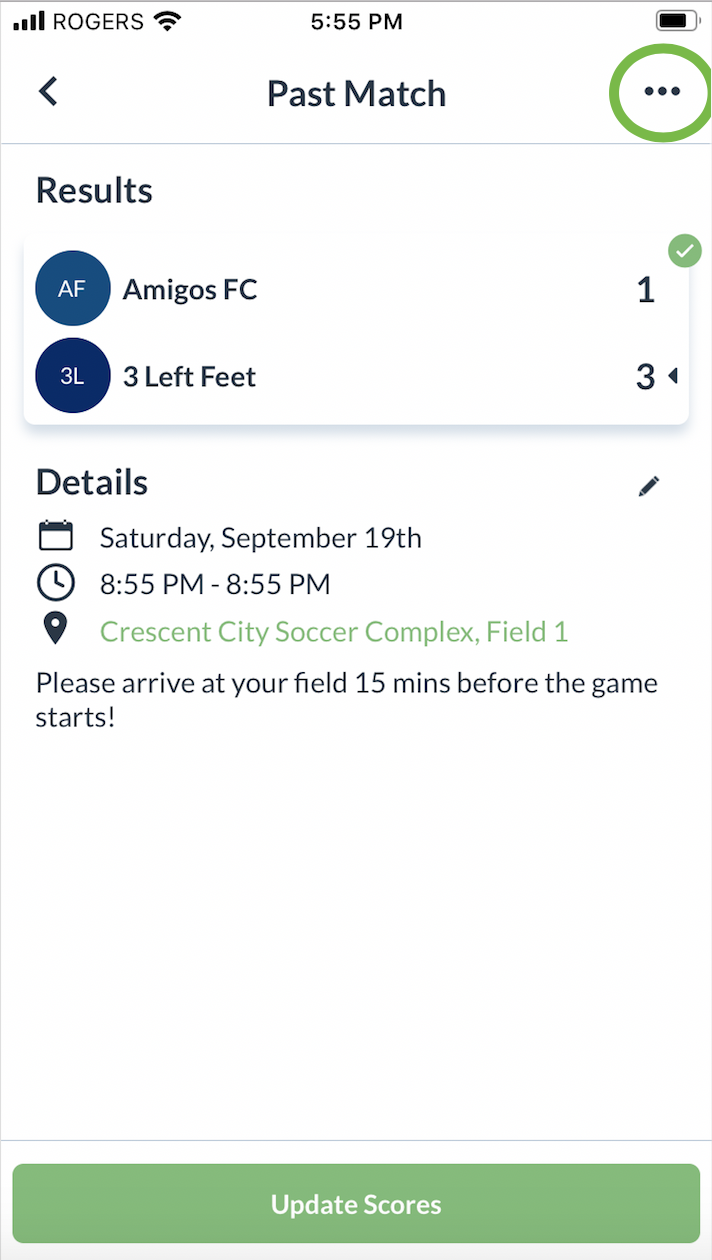Go back using the left chevron arrow

coord(48,92)
